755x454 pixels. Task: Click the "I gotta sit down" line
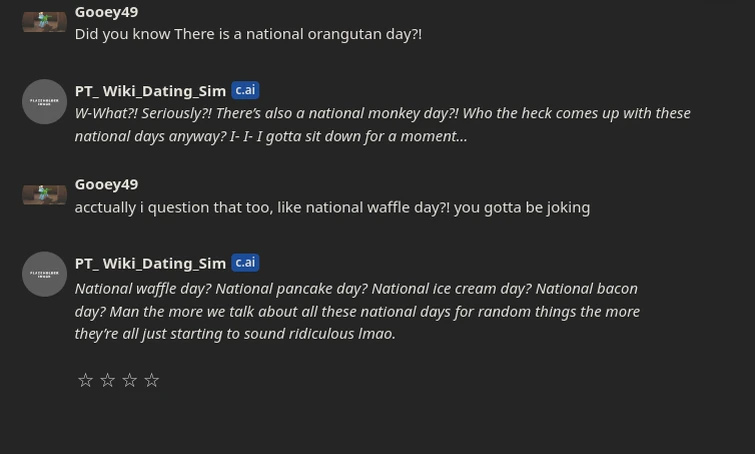270,136
